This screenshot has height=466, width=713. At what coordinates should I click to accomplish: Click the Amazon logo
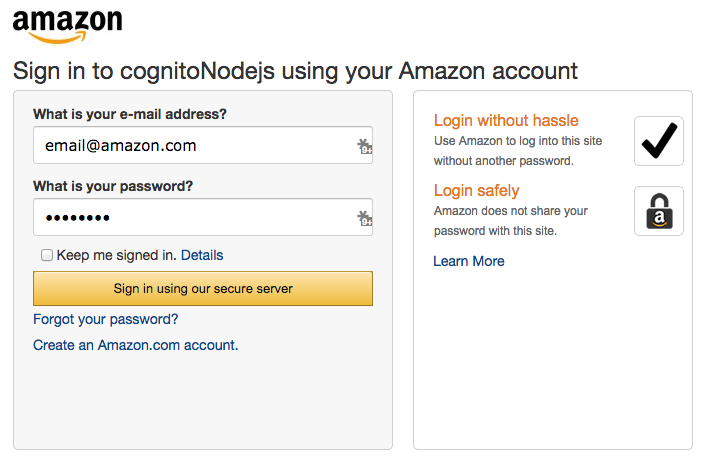68,26
